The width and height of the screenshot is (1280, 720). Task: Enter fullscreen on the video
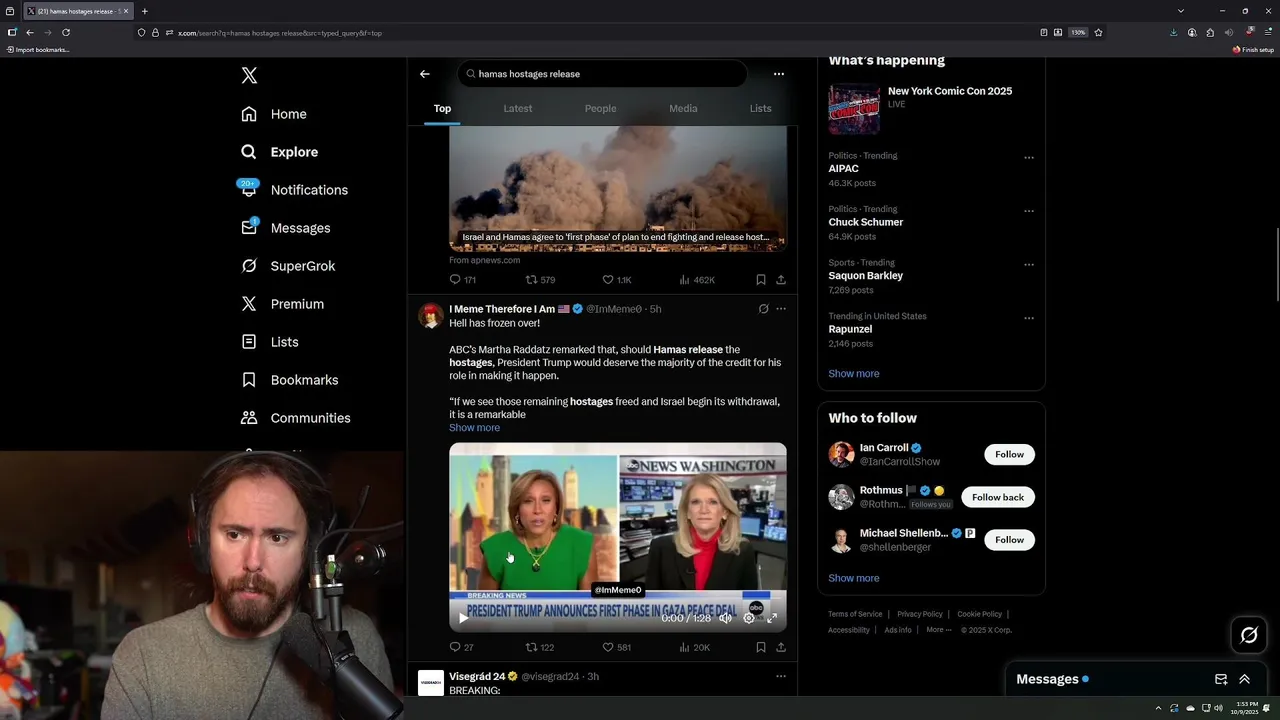772,618
